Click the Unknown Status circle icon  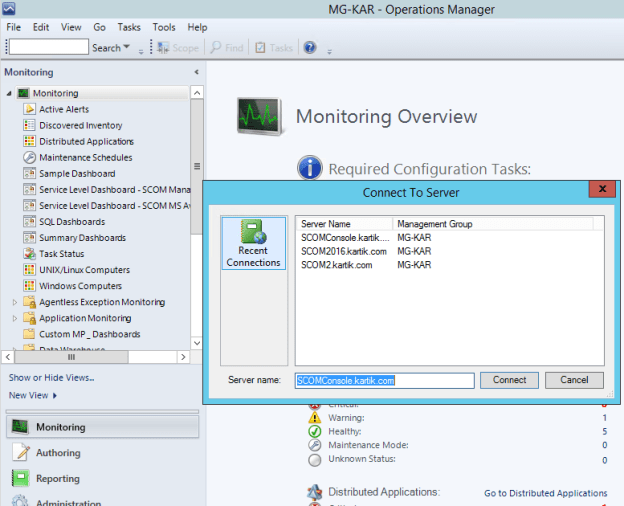click(x=314, y=460)
